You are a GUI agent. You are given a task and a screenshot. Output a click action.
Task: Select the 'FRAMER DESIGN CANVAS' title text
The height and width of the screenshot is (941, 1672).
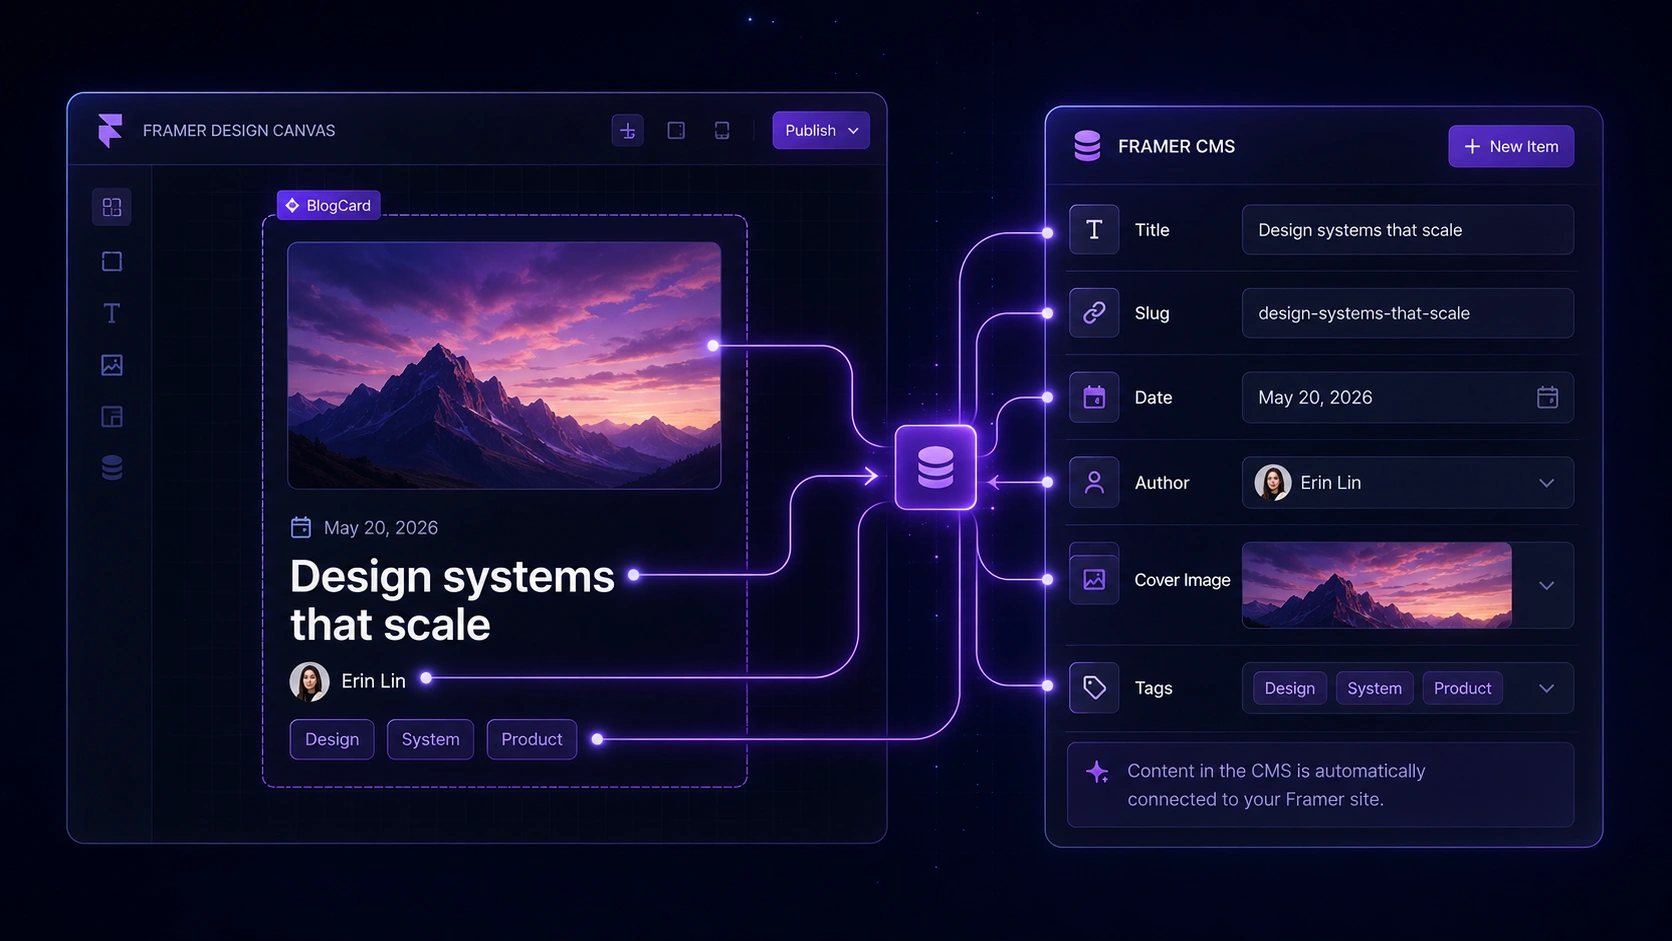tap(239, 130)
